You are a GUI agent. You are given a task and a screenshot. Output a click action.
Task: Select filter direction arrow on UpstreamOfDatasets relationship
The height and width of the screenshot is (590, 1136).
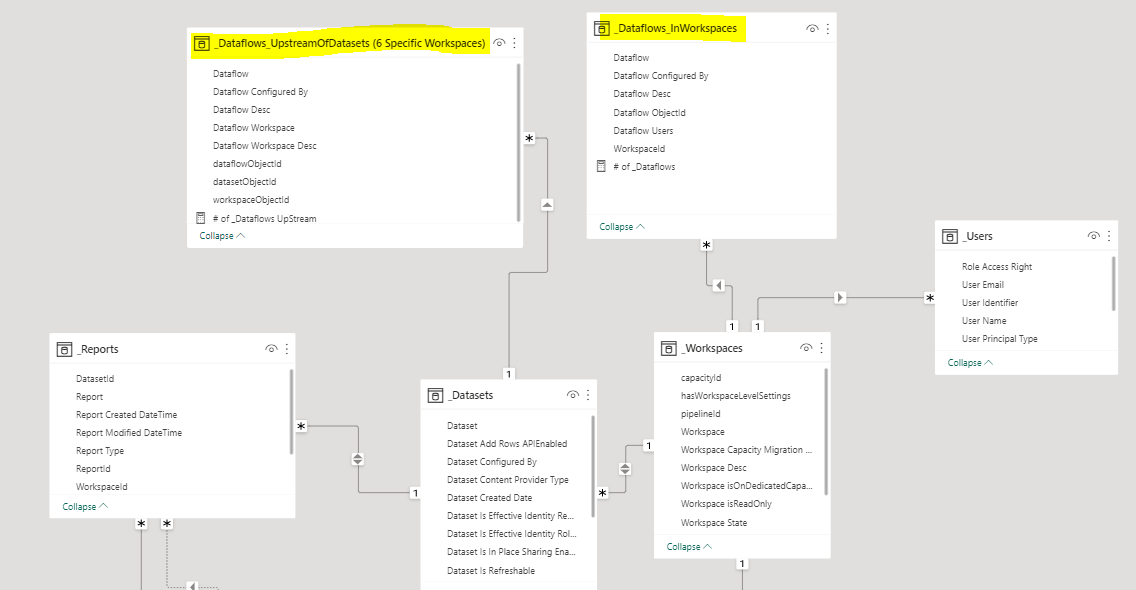tap(547, 205)
